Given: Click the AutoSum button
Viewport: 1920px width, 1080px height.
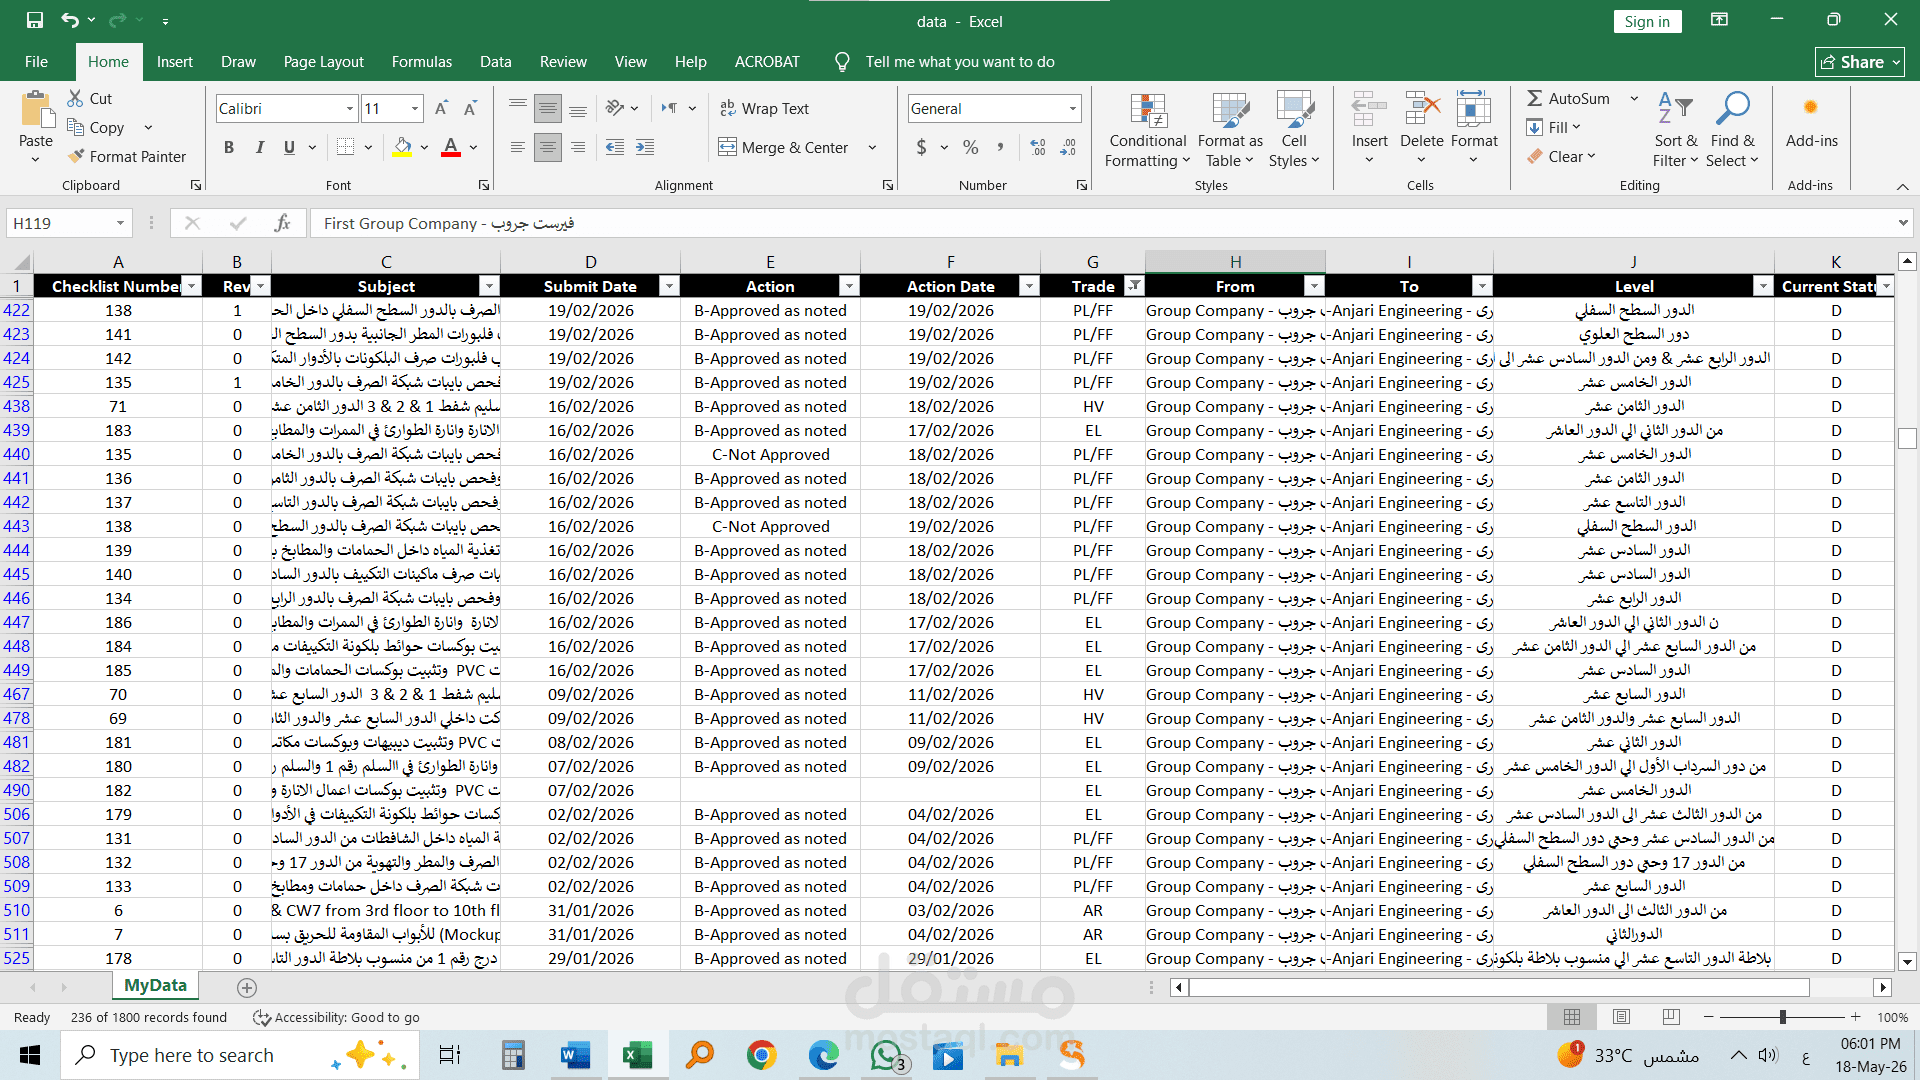Looking at the screenshot, I should pos(1568,98).
